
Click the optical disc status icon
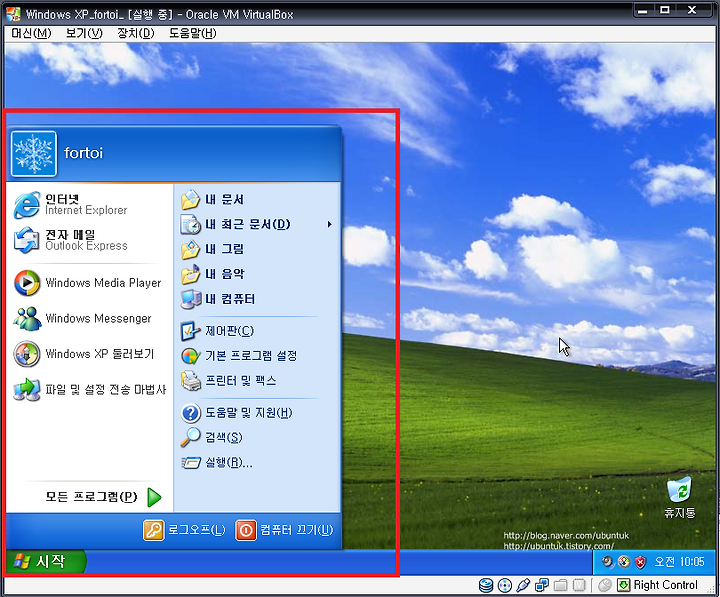coord(505,585)
